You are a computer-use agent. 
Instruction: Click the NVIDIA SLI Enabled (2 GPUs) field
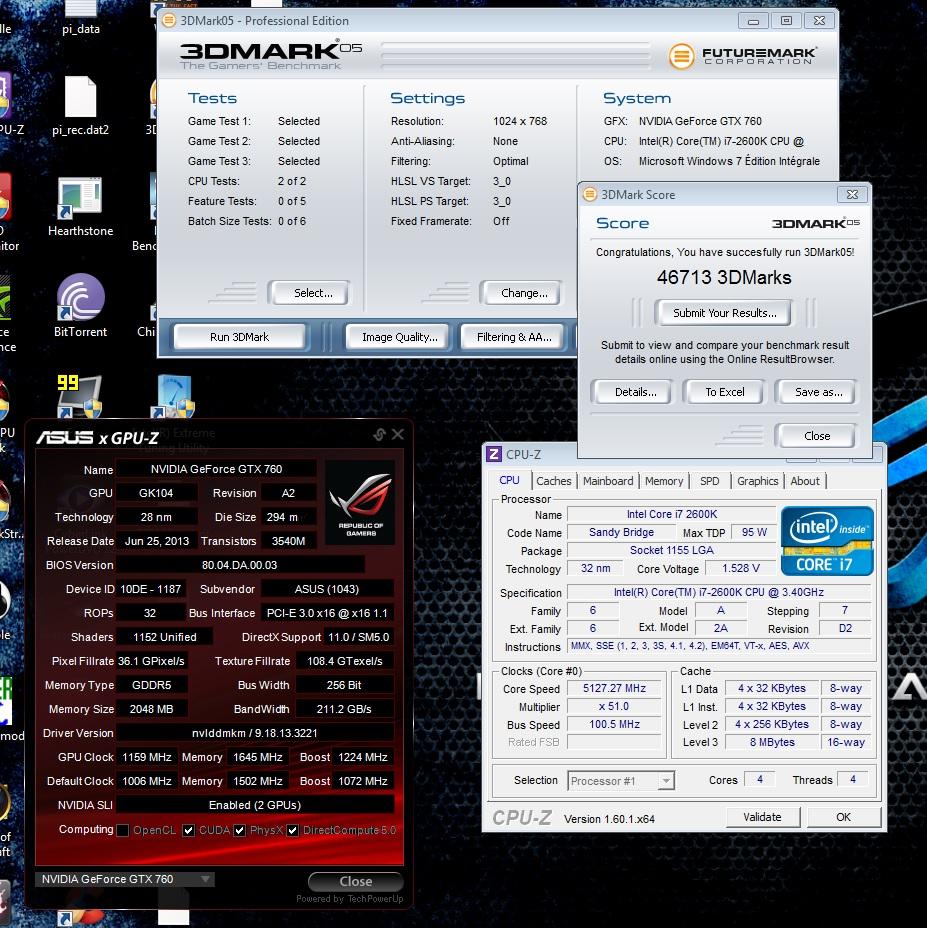click(x=255, y=805)
